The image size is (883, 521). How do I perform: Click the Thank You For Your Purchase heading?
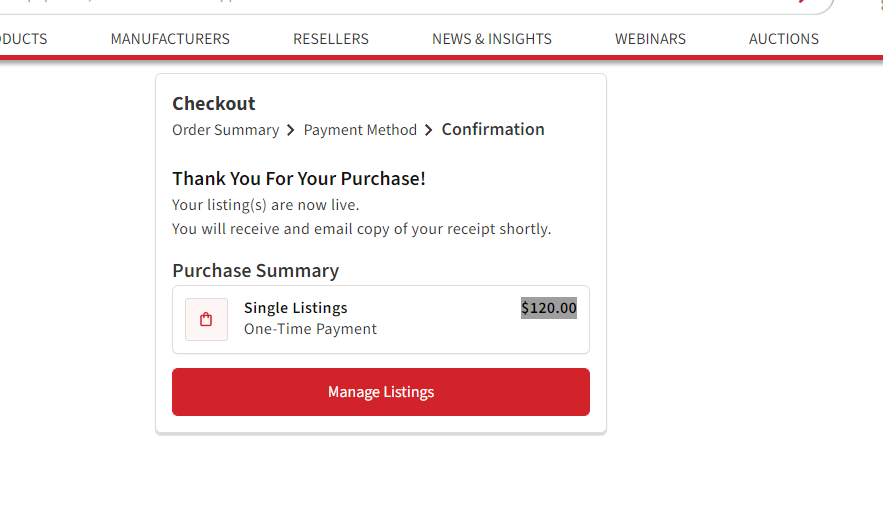(x=298, y=179)
